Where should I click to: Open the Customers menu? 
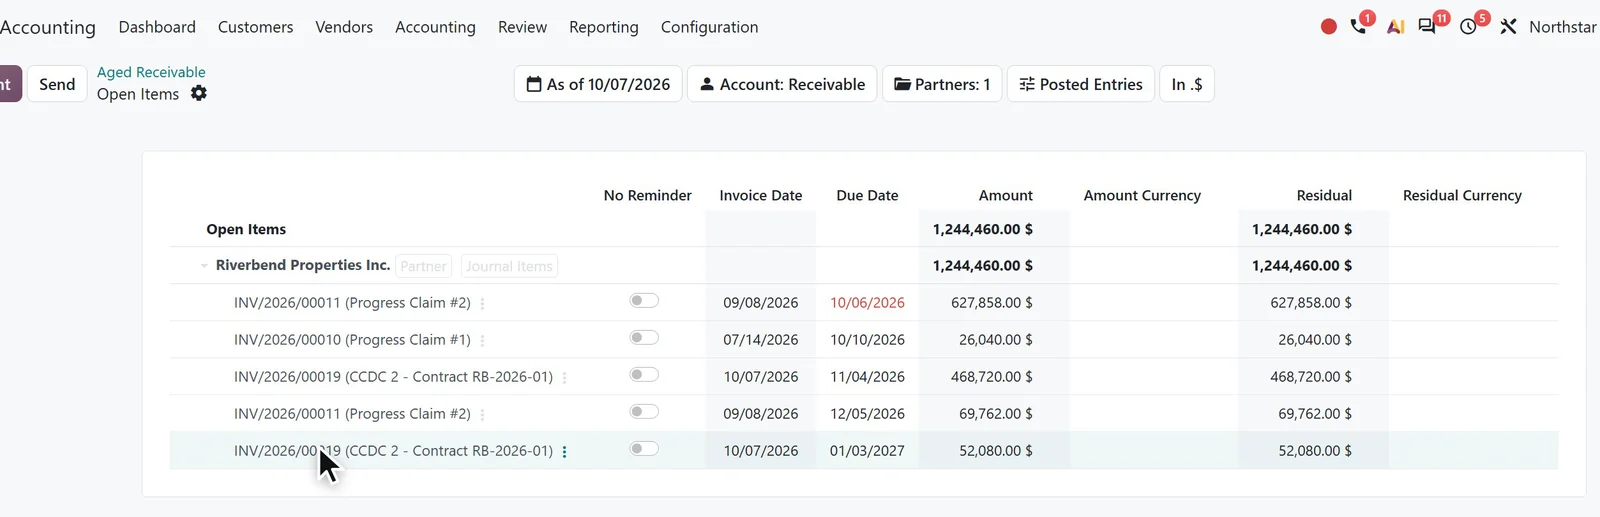[256, 27]
